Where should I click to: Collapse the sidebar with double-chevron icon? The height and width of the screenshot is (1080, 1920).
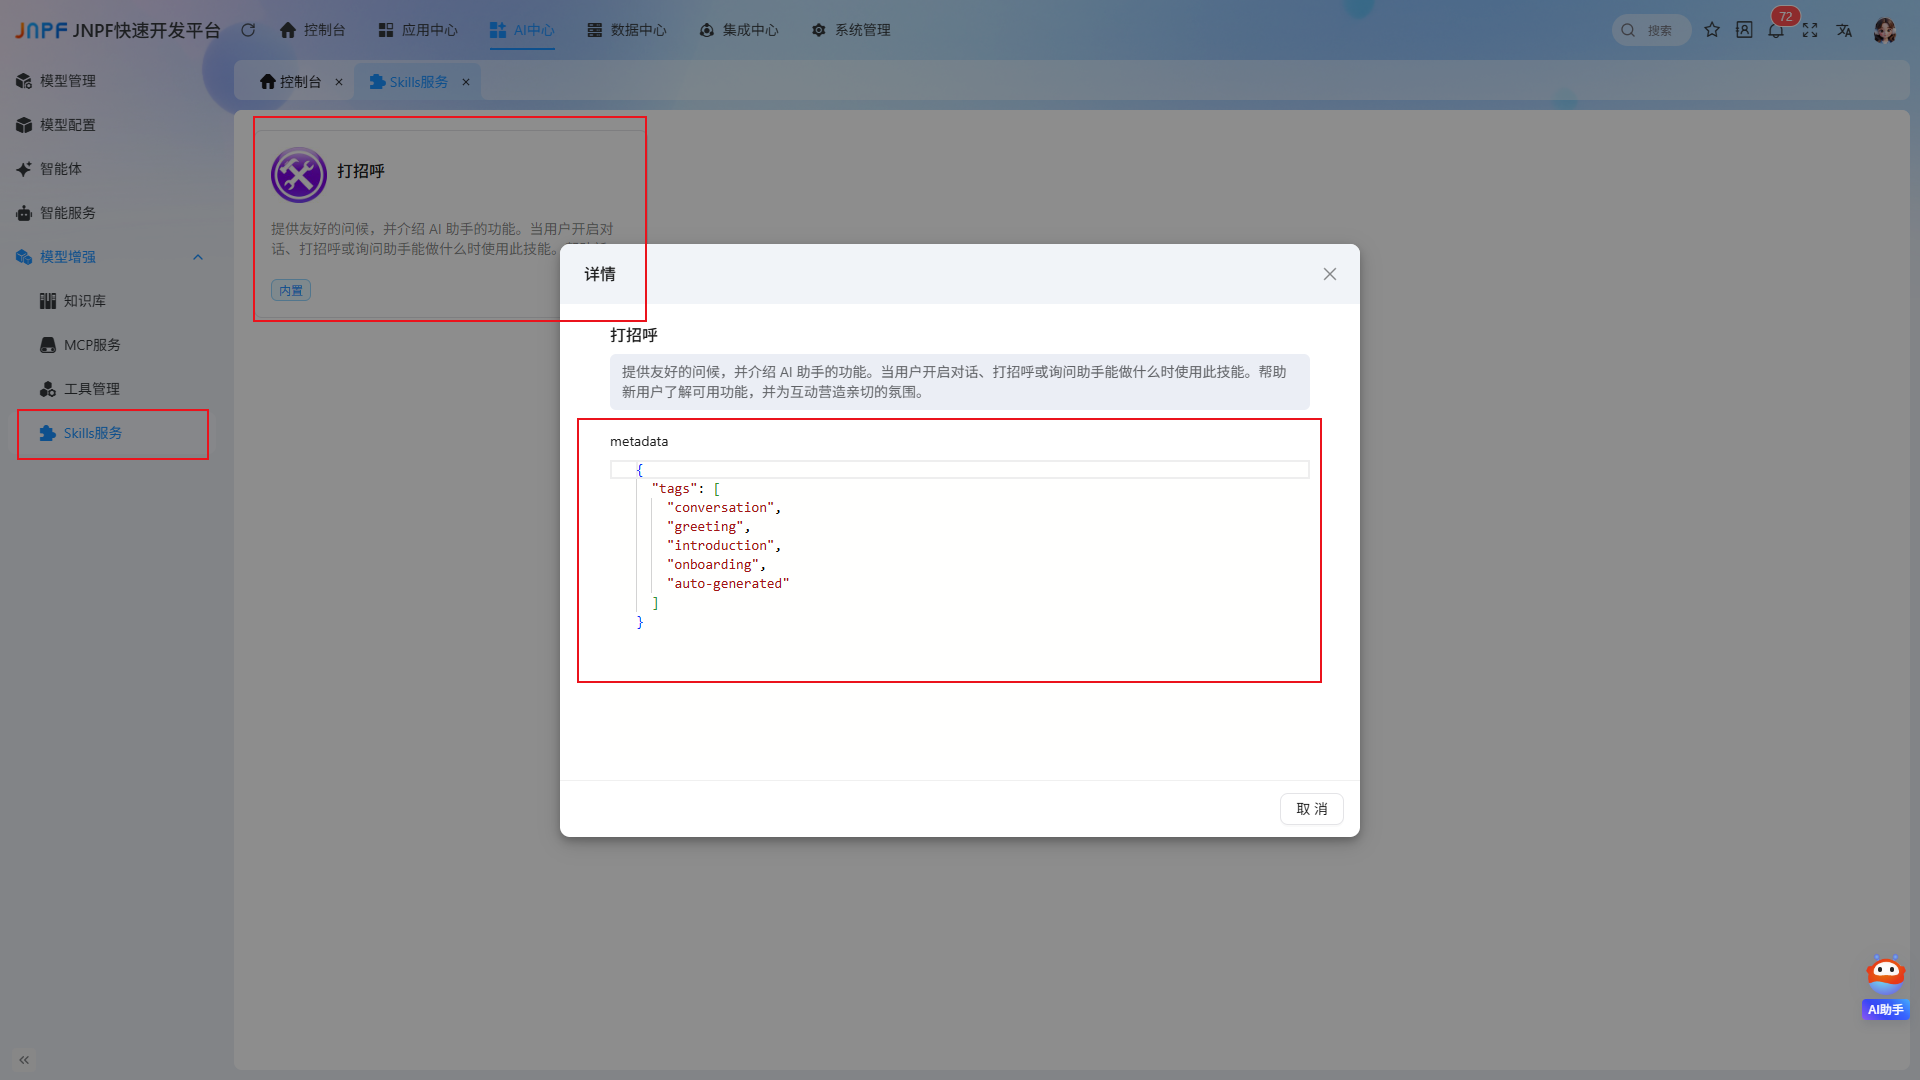pos(24,1060)
